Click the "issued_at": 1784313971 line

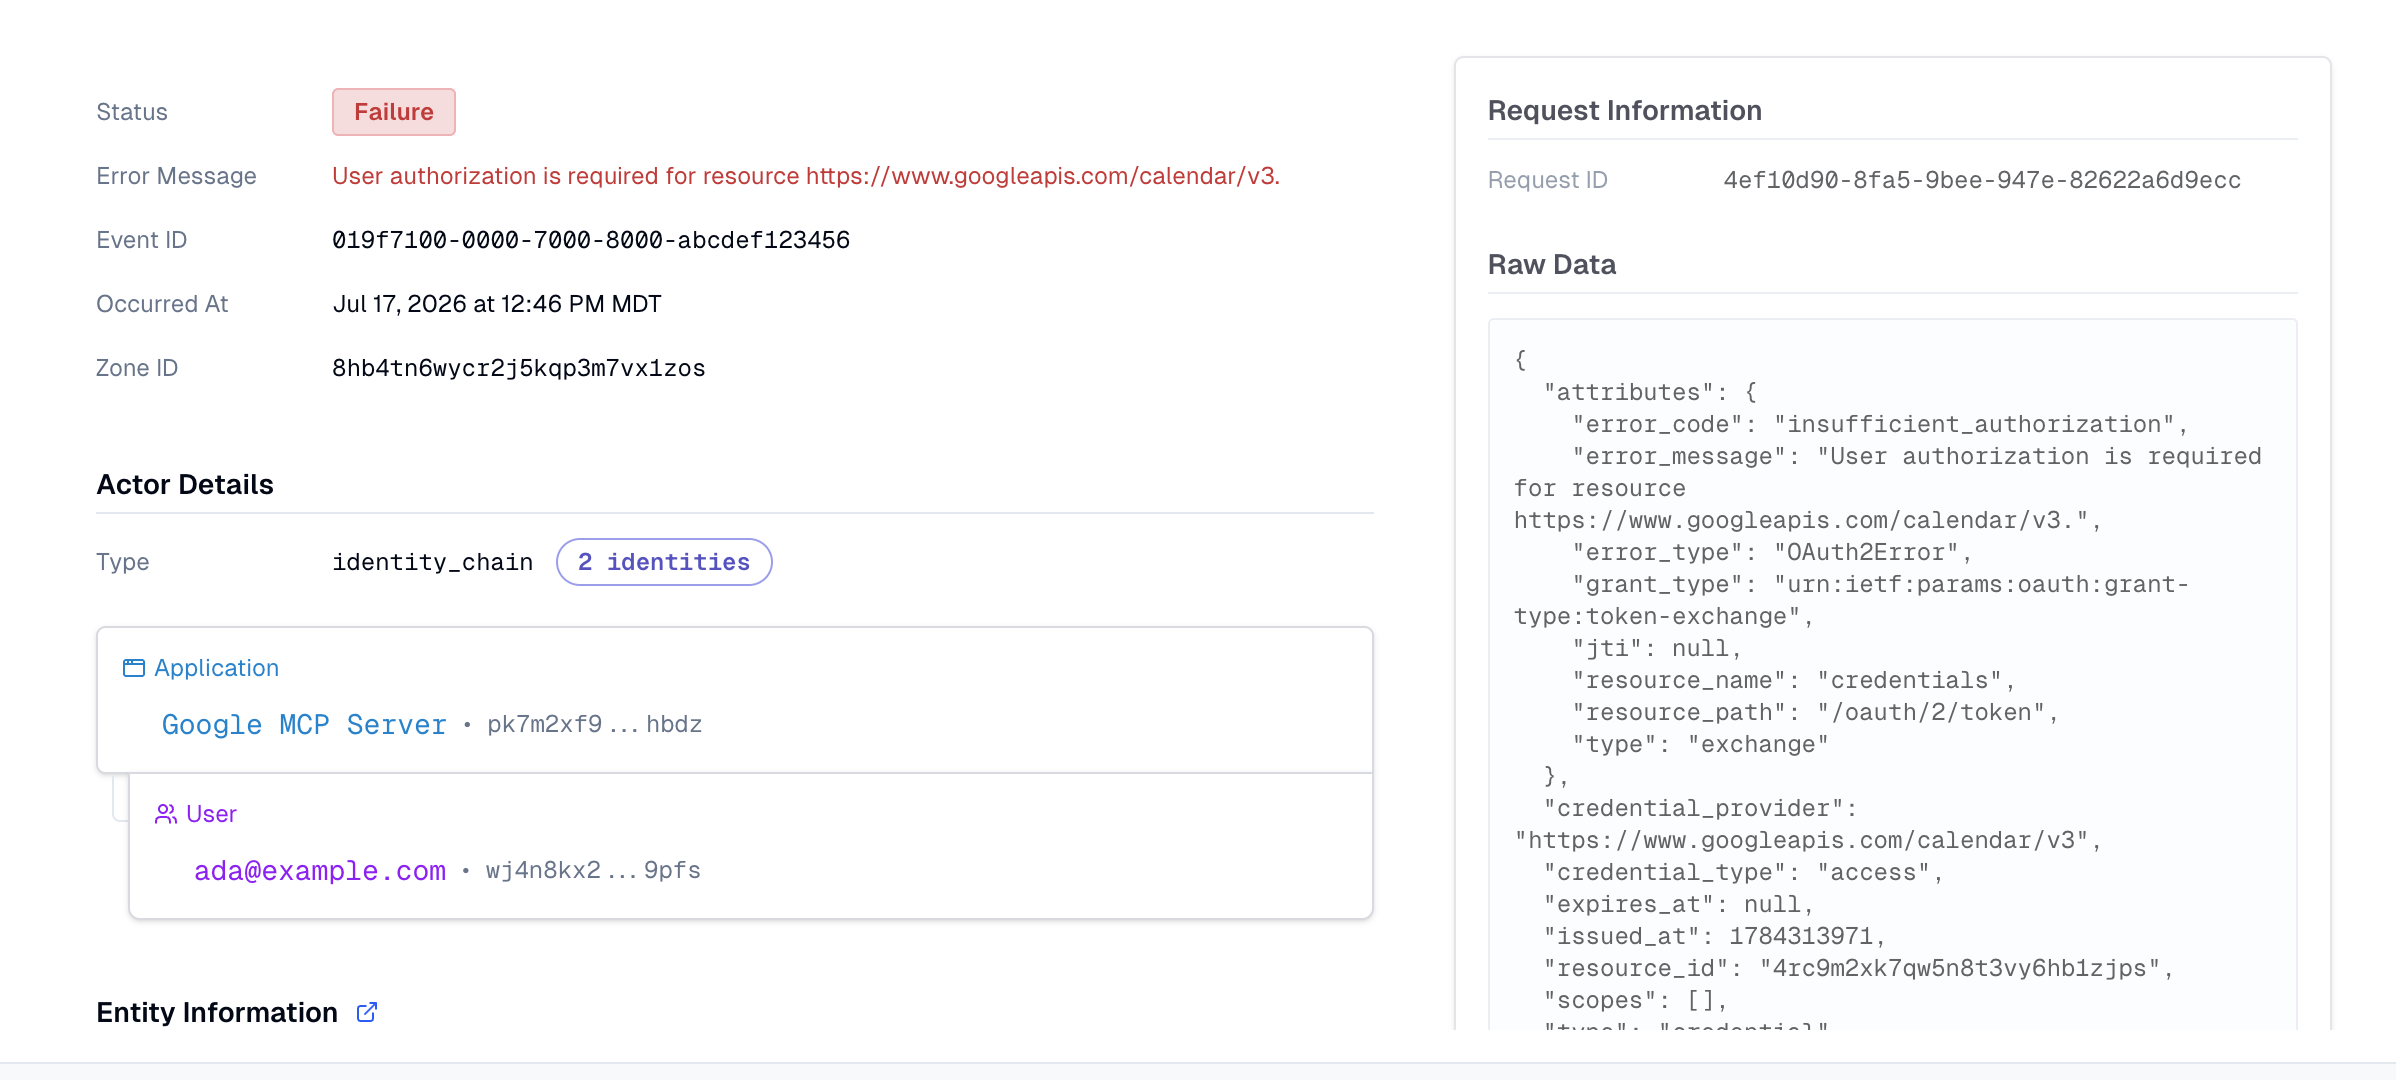1715,936
